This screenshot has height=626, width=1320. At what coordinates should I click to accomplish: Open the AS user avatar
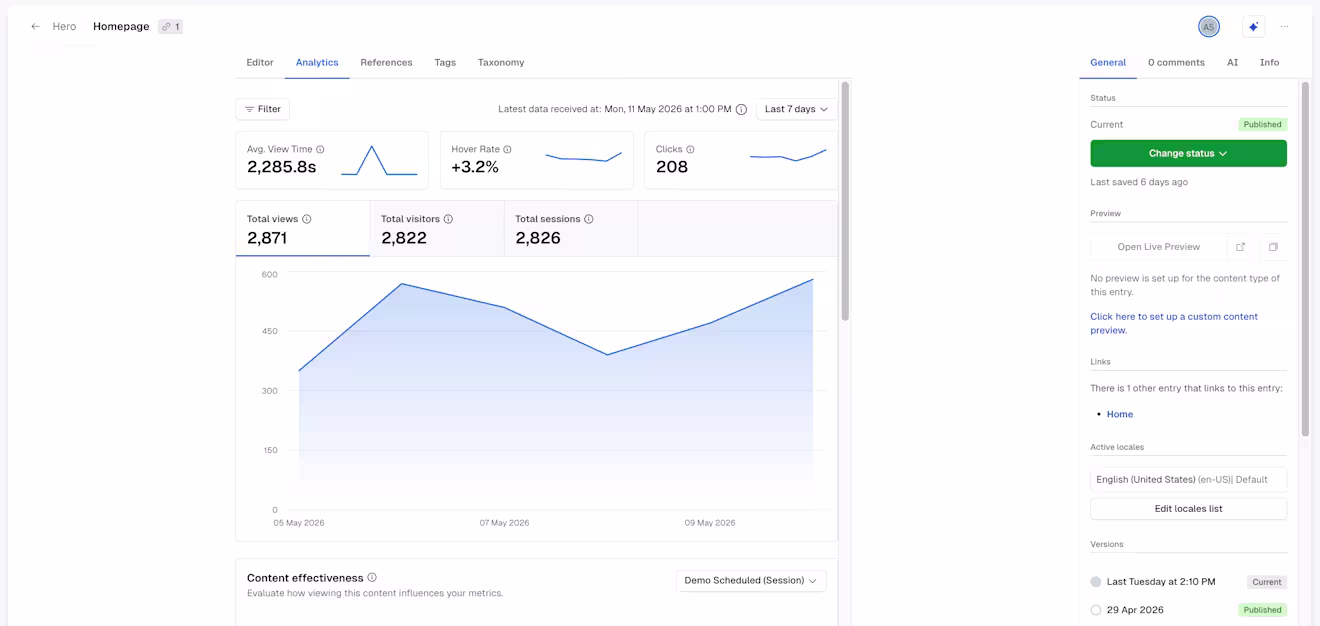tap(1209, 27)
